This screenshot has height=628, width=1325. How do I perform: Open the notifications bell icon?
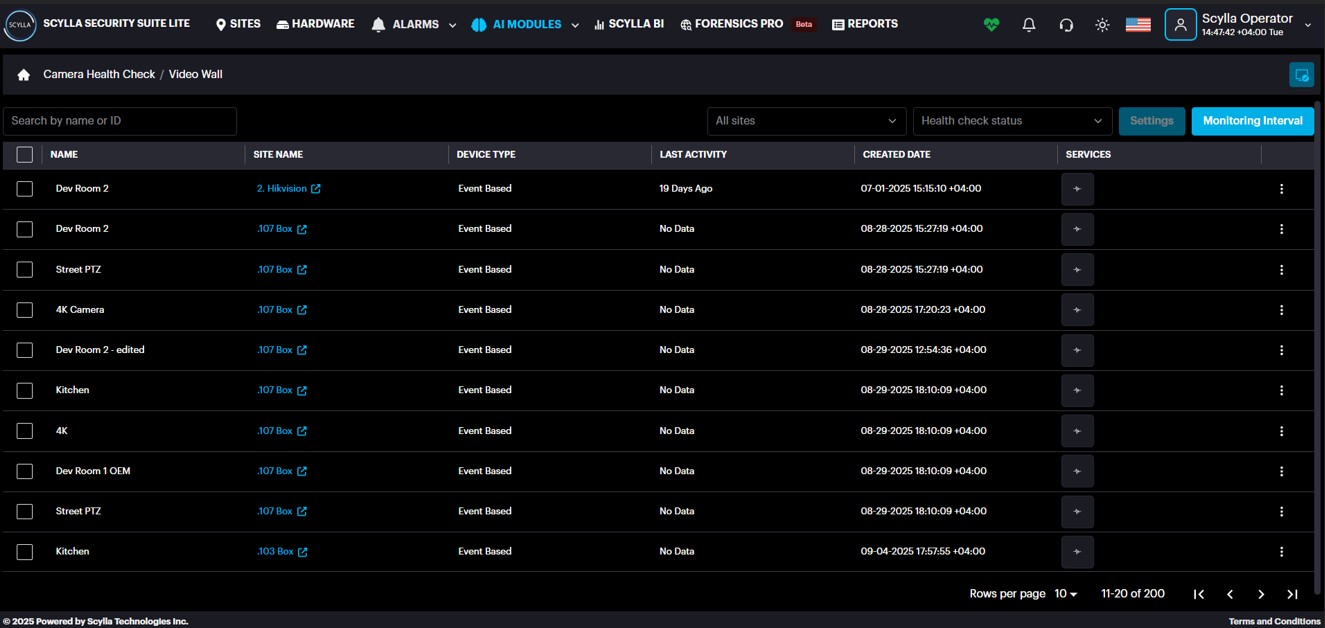pyautogui.click(x=1028, y=25)
